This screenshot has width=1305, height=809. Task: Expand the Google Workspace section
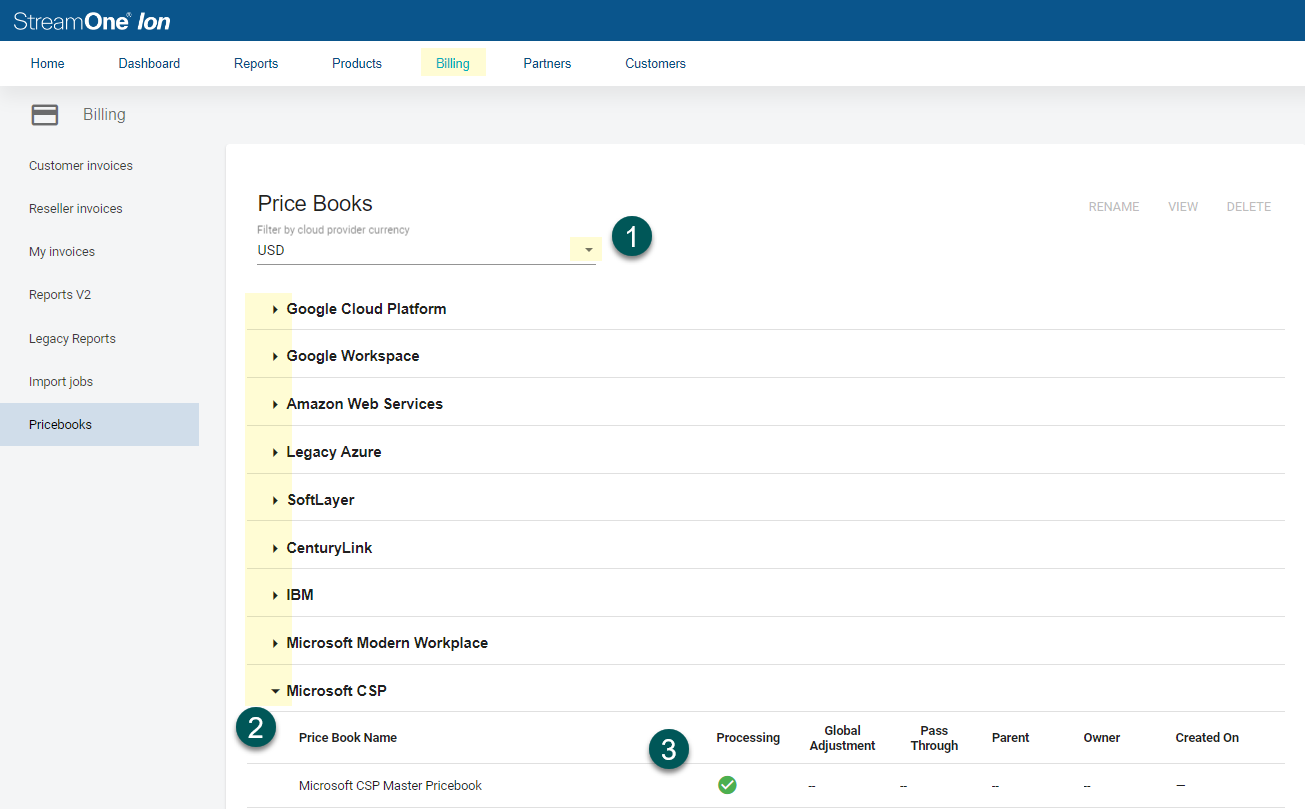coord(275,356)
